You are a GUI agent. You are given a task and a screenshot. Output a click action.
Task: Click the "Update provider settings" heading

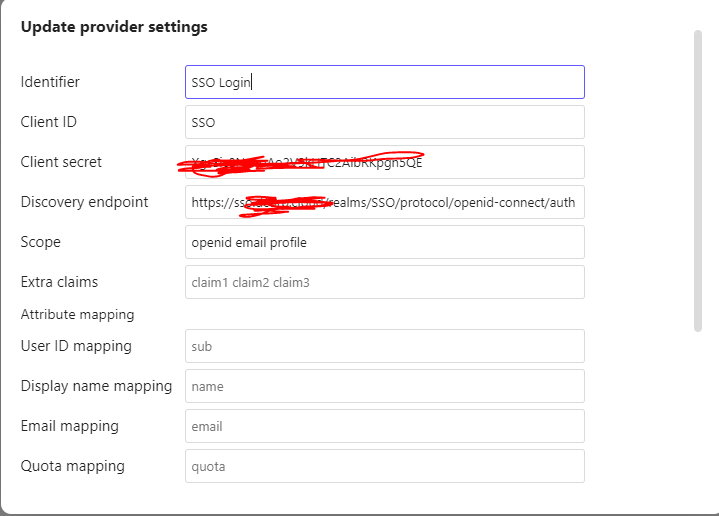(114, 27)
